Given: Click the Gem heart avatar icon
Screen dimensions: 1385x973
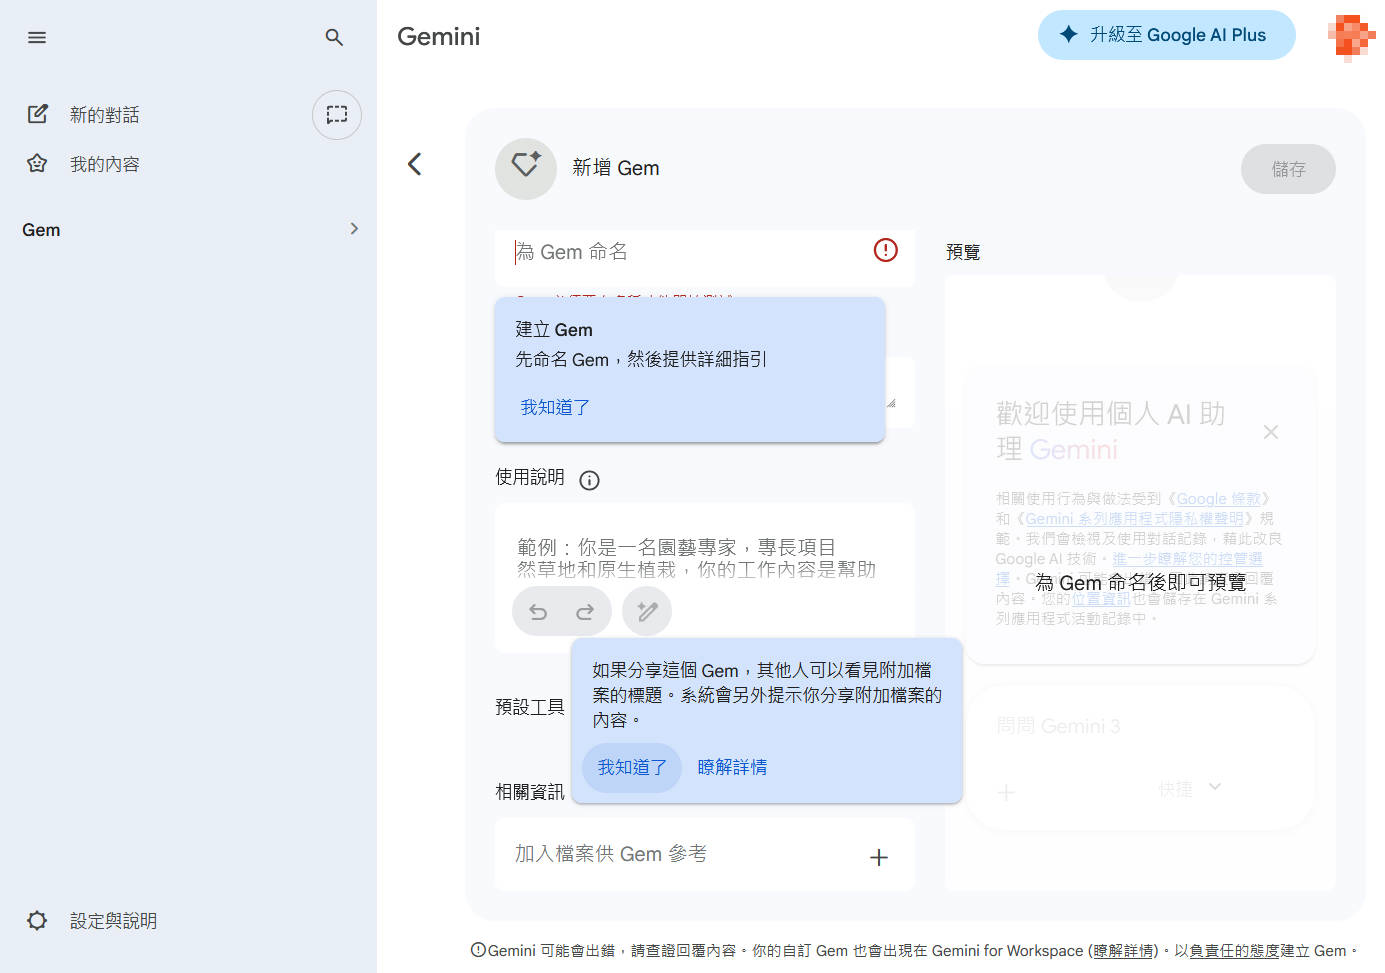Looking at the screenshot, I should click(x=526, y=168).
